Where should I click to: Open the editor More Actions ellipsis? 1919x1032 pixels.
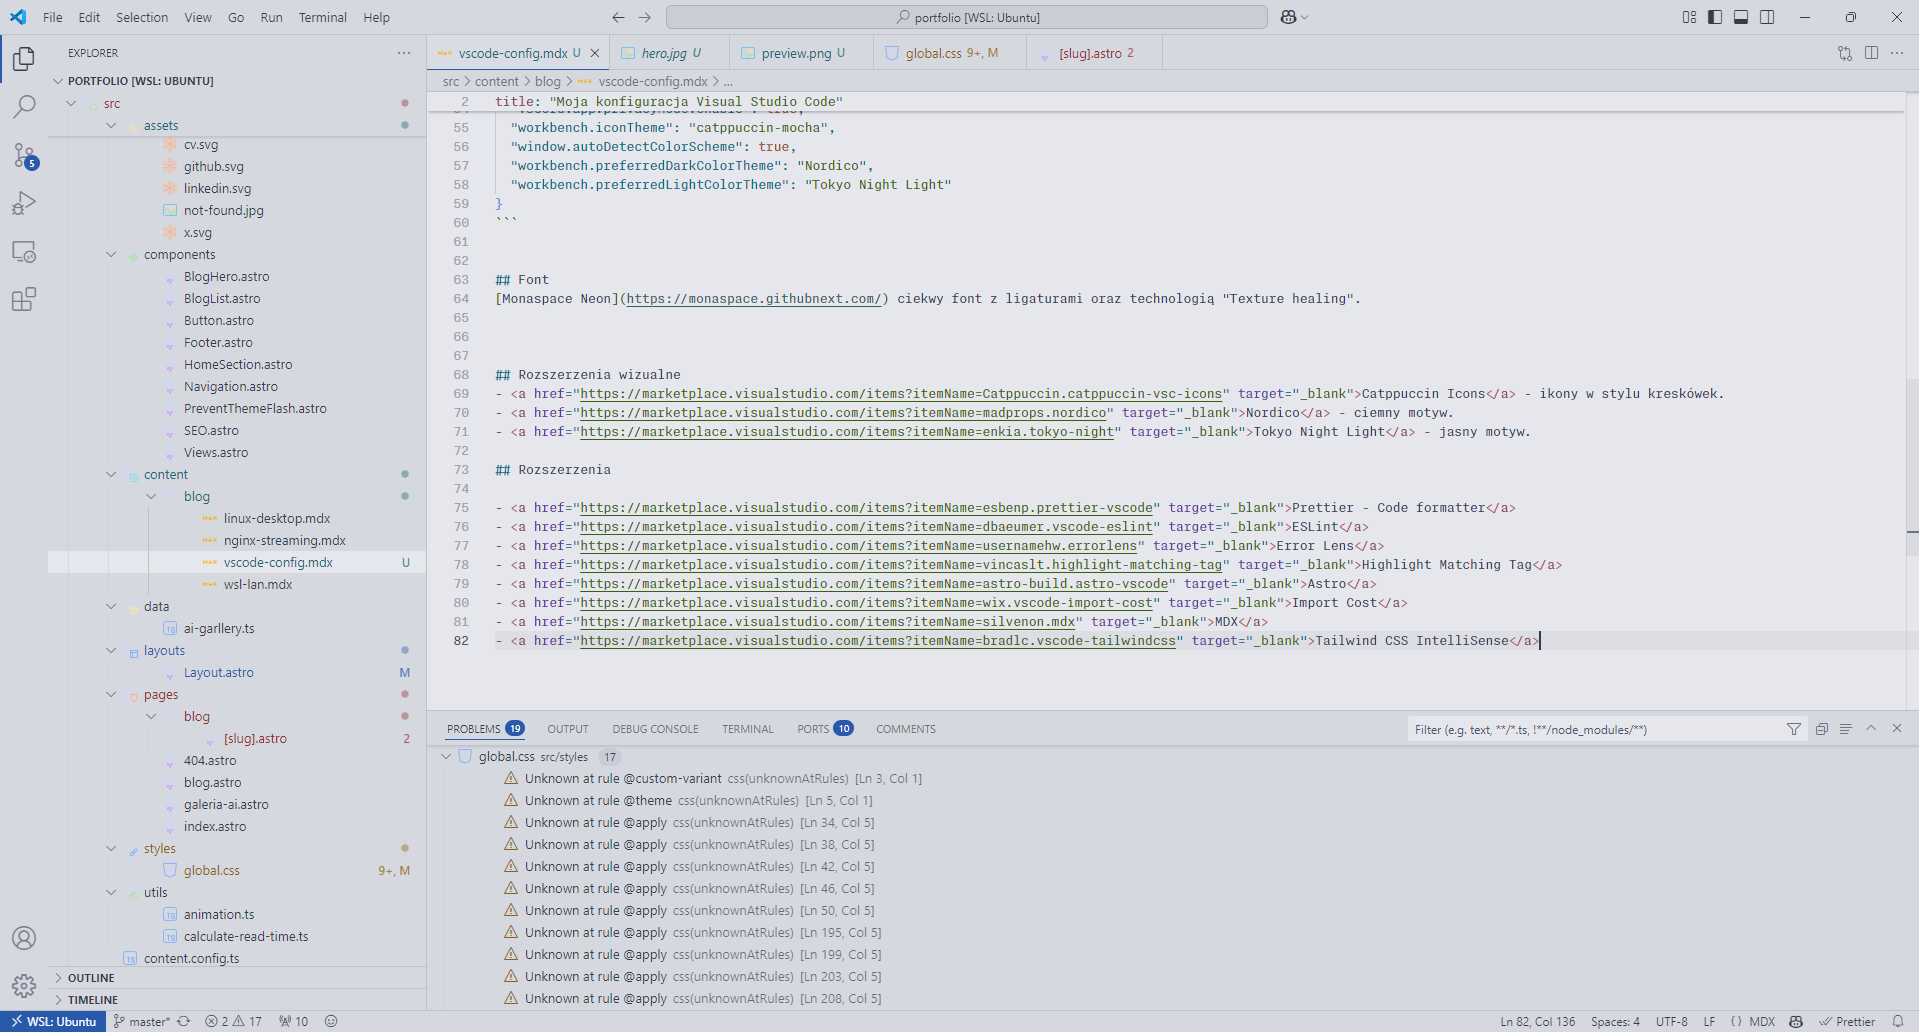coord(1897,53)
